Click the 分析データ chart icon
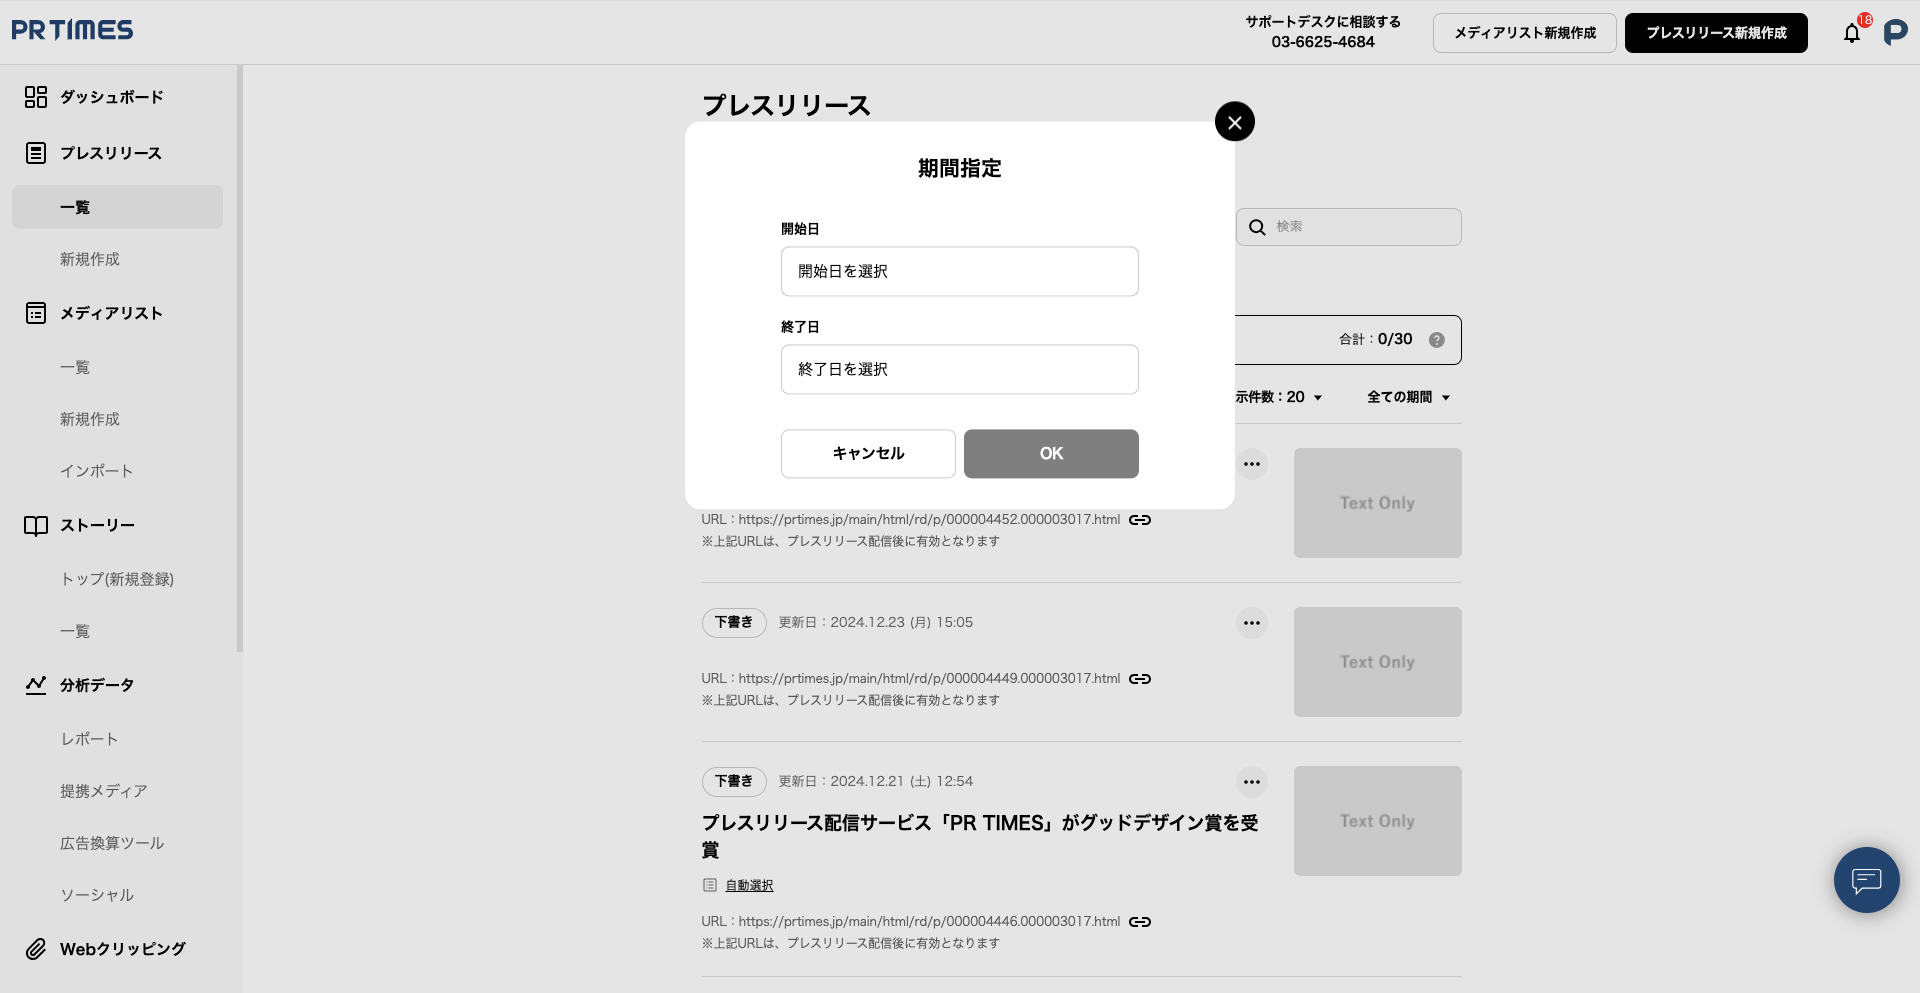The width and height of the screenshot is (1920, 993). pos(36,685)
